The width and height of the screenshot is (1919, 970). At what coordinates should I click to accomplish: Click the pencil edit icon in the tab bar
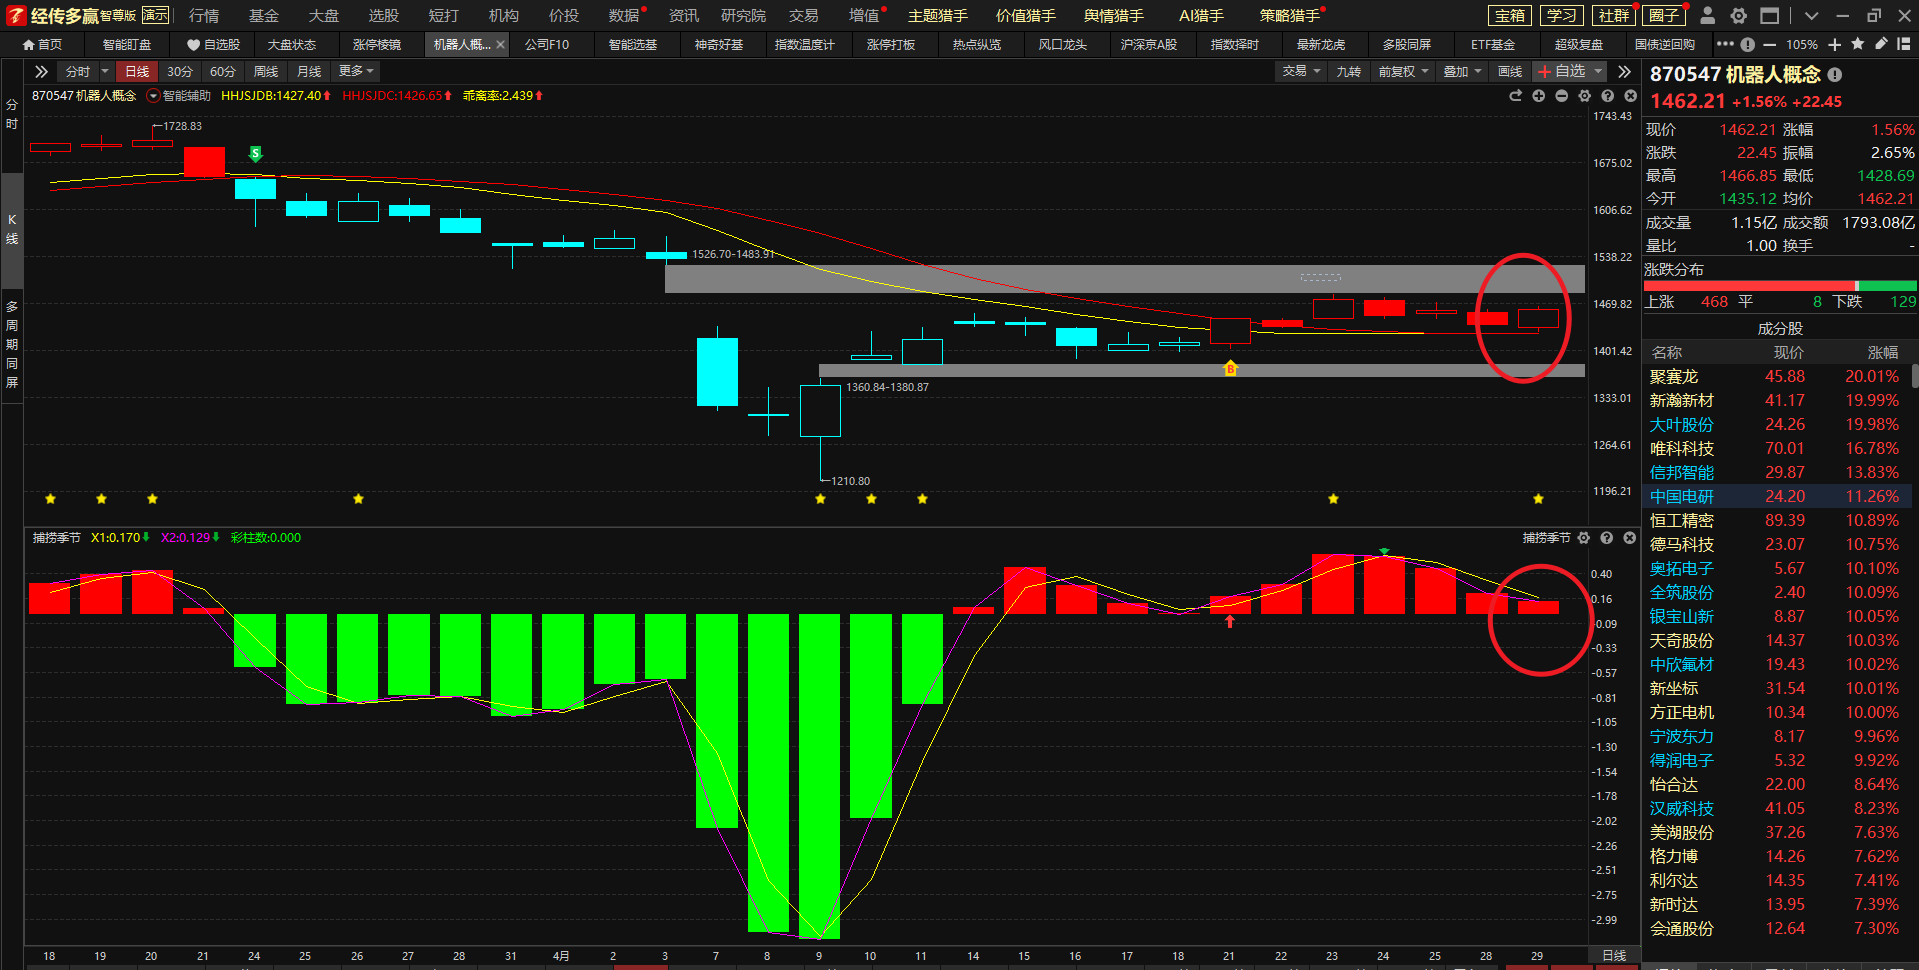(1880, 44)
